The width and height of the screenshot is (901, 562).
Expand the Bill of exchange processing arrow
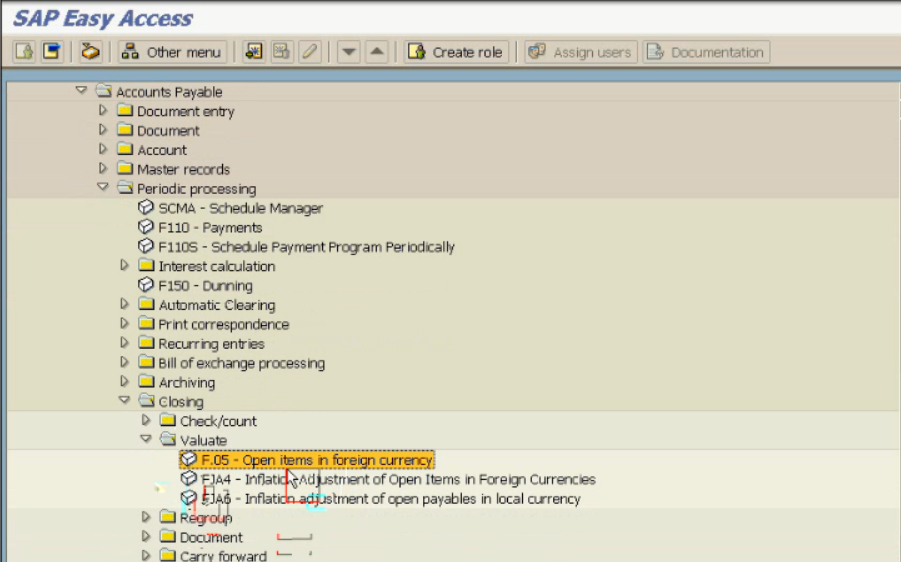[x=124, y=362]
